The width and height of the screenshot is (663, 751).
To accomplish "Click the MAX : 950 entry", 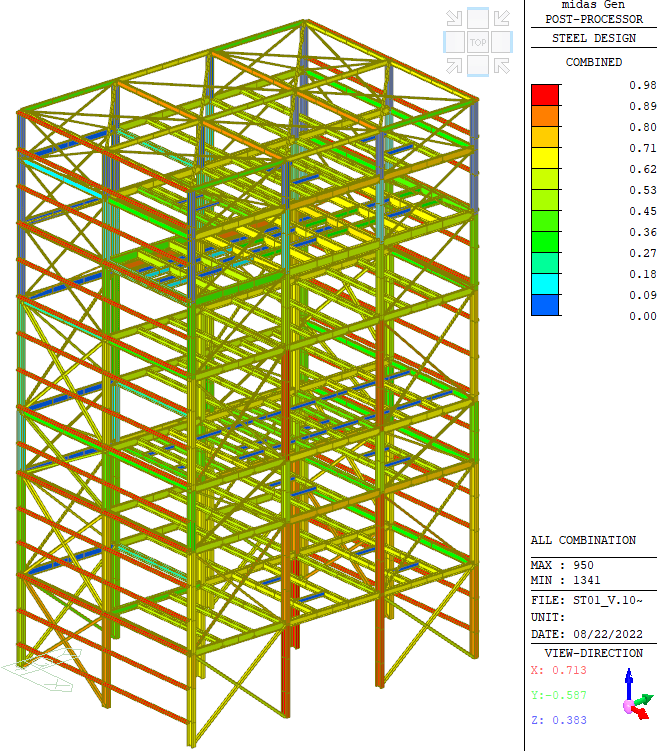I will (x=562, y=565).
